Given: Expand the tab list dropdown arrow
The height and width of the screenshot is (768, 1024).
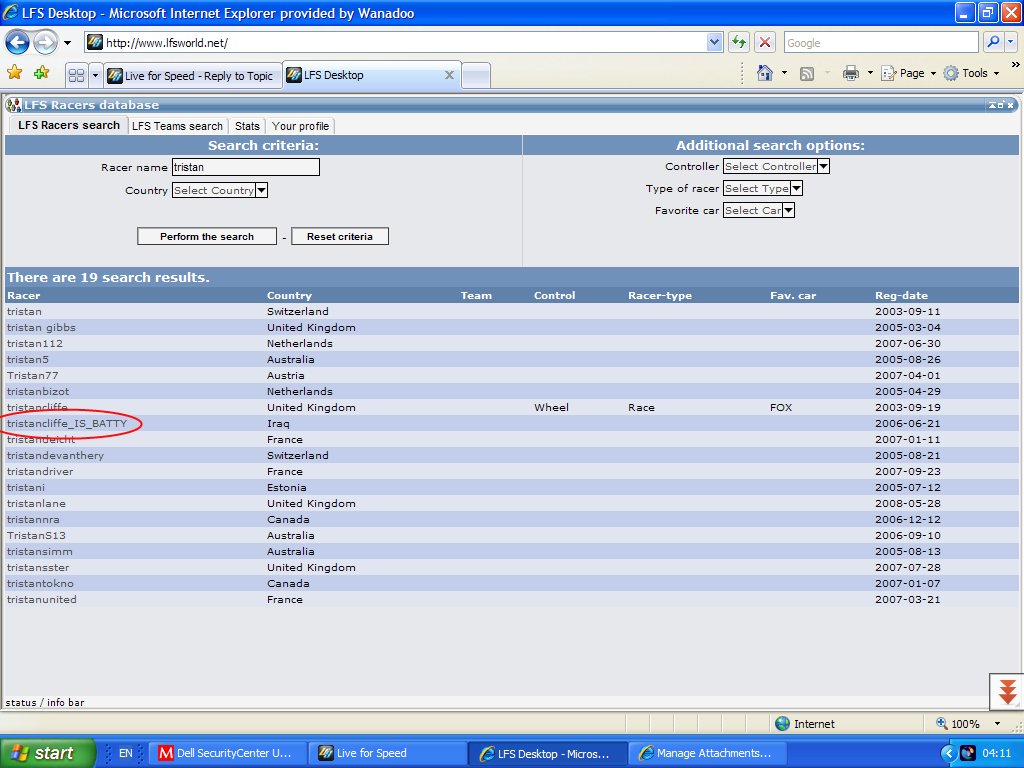Looking at the screenshot, I should click(x=95, y=76).
